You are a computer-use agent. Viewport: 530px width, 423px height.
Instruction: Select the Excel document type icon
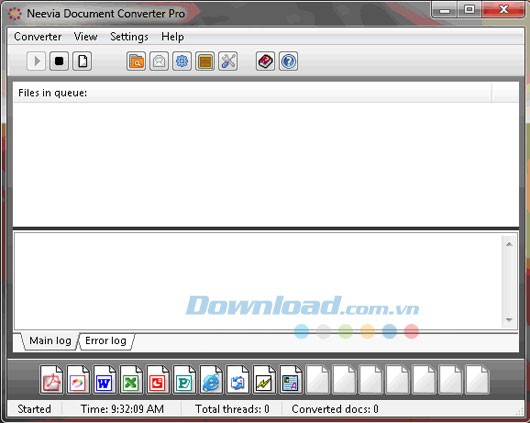tap(131, 379)
